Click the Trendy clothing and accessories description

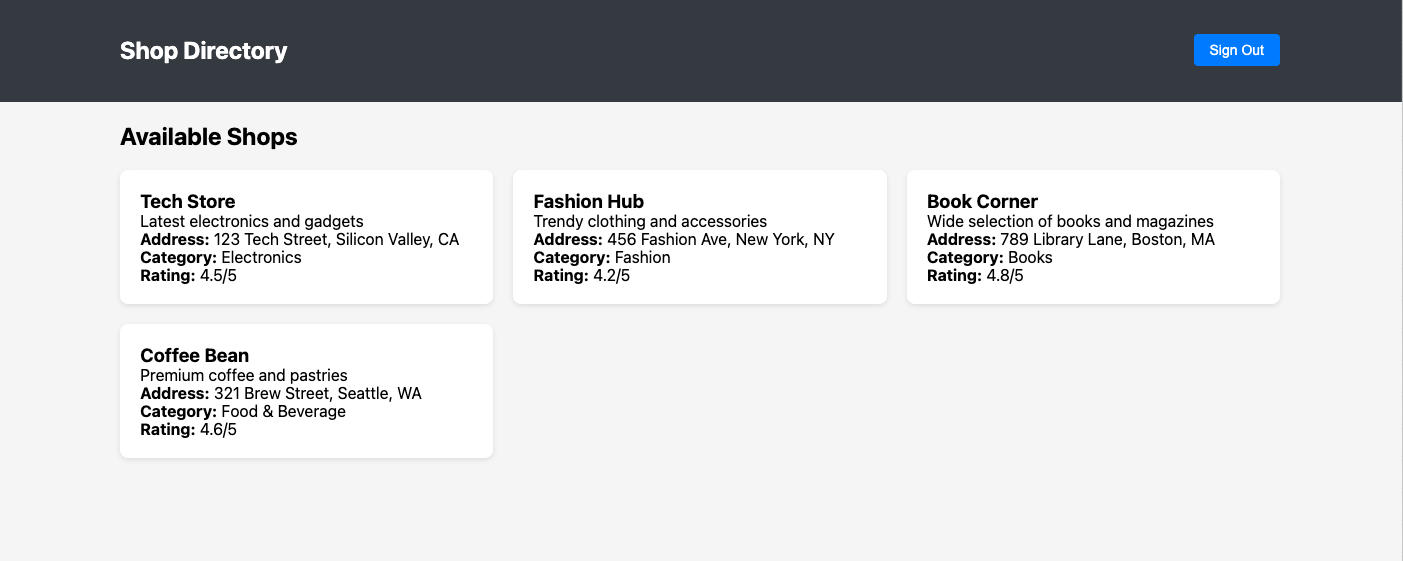(650, 221)
